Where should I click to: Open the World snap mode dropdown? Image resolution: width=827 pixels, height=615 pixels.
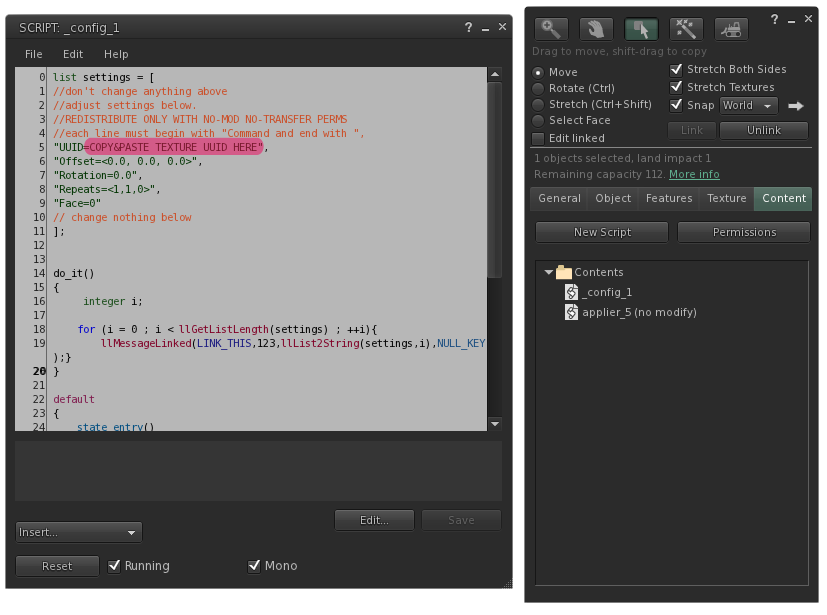pos(749,105)
